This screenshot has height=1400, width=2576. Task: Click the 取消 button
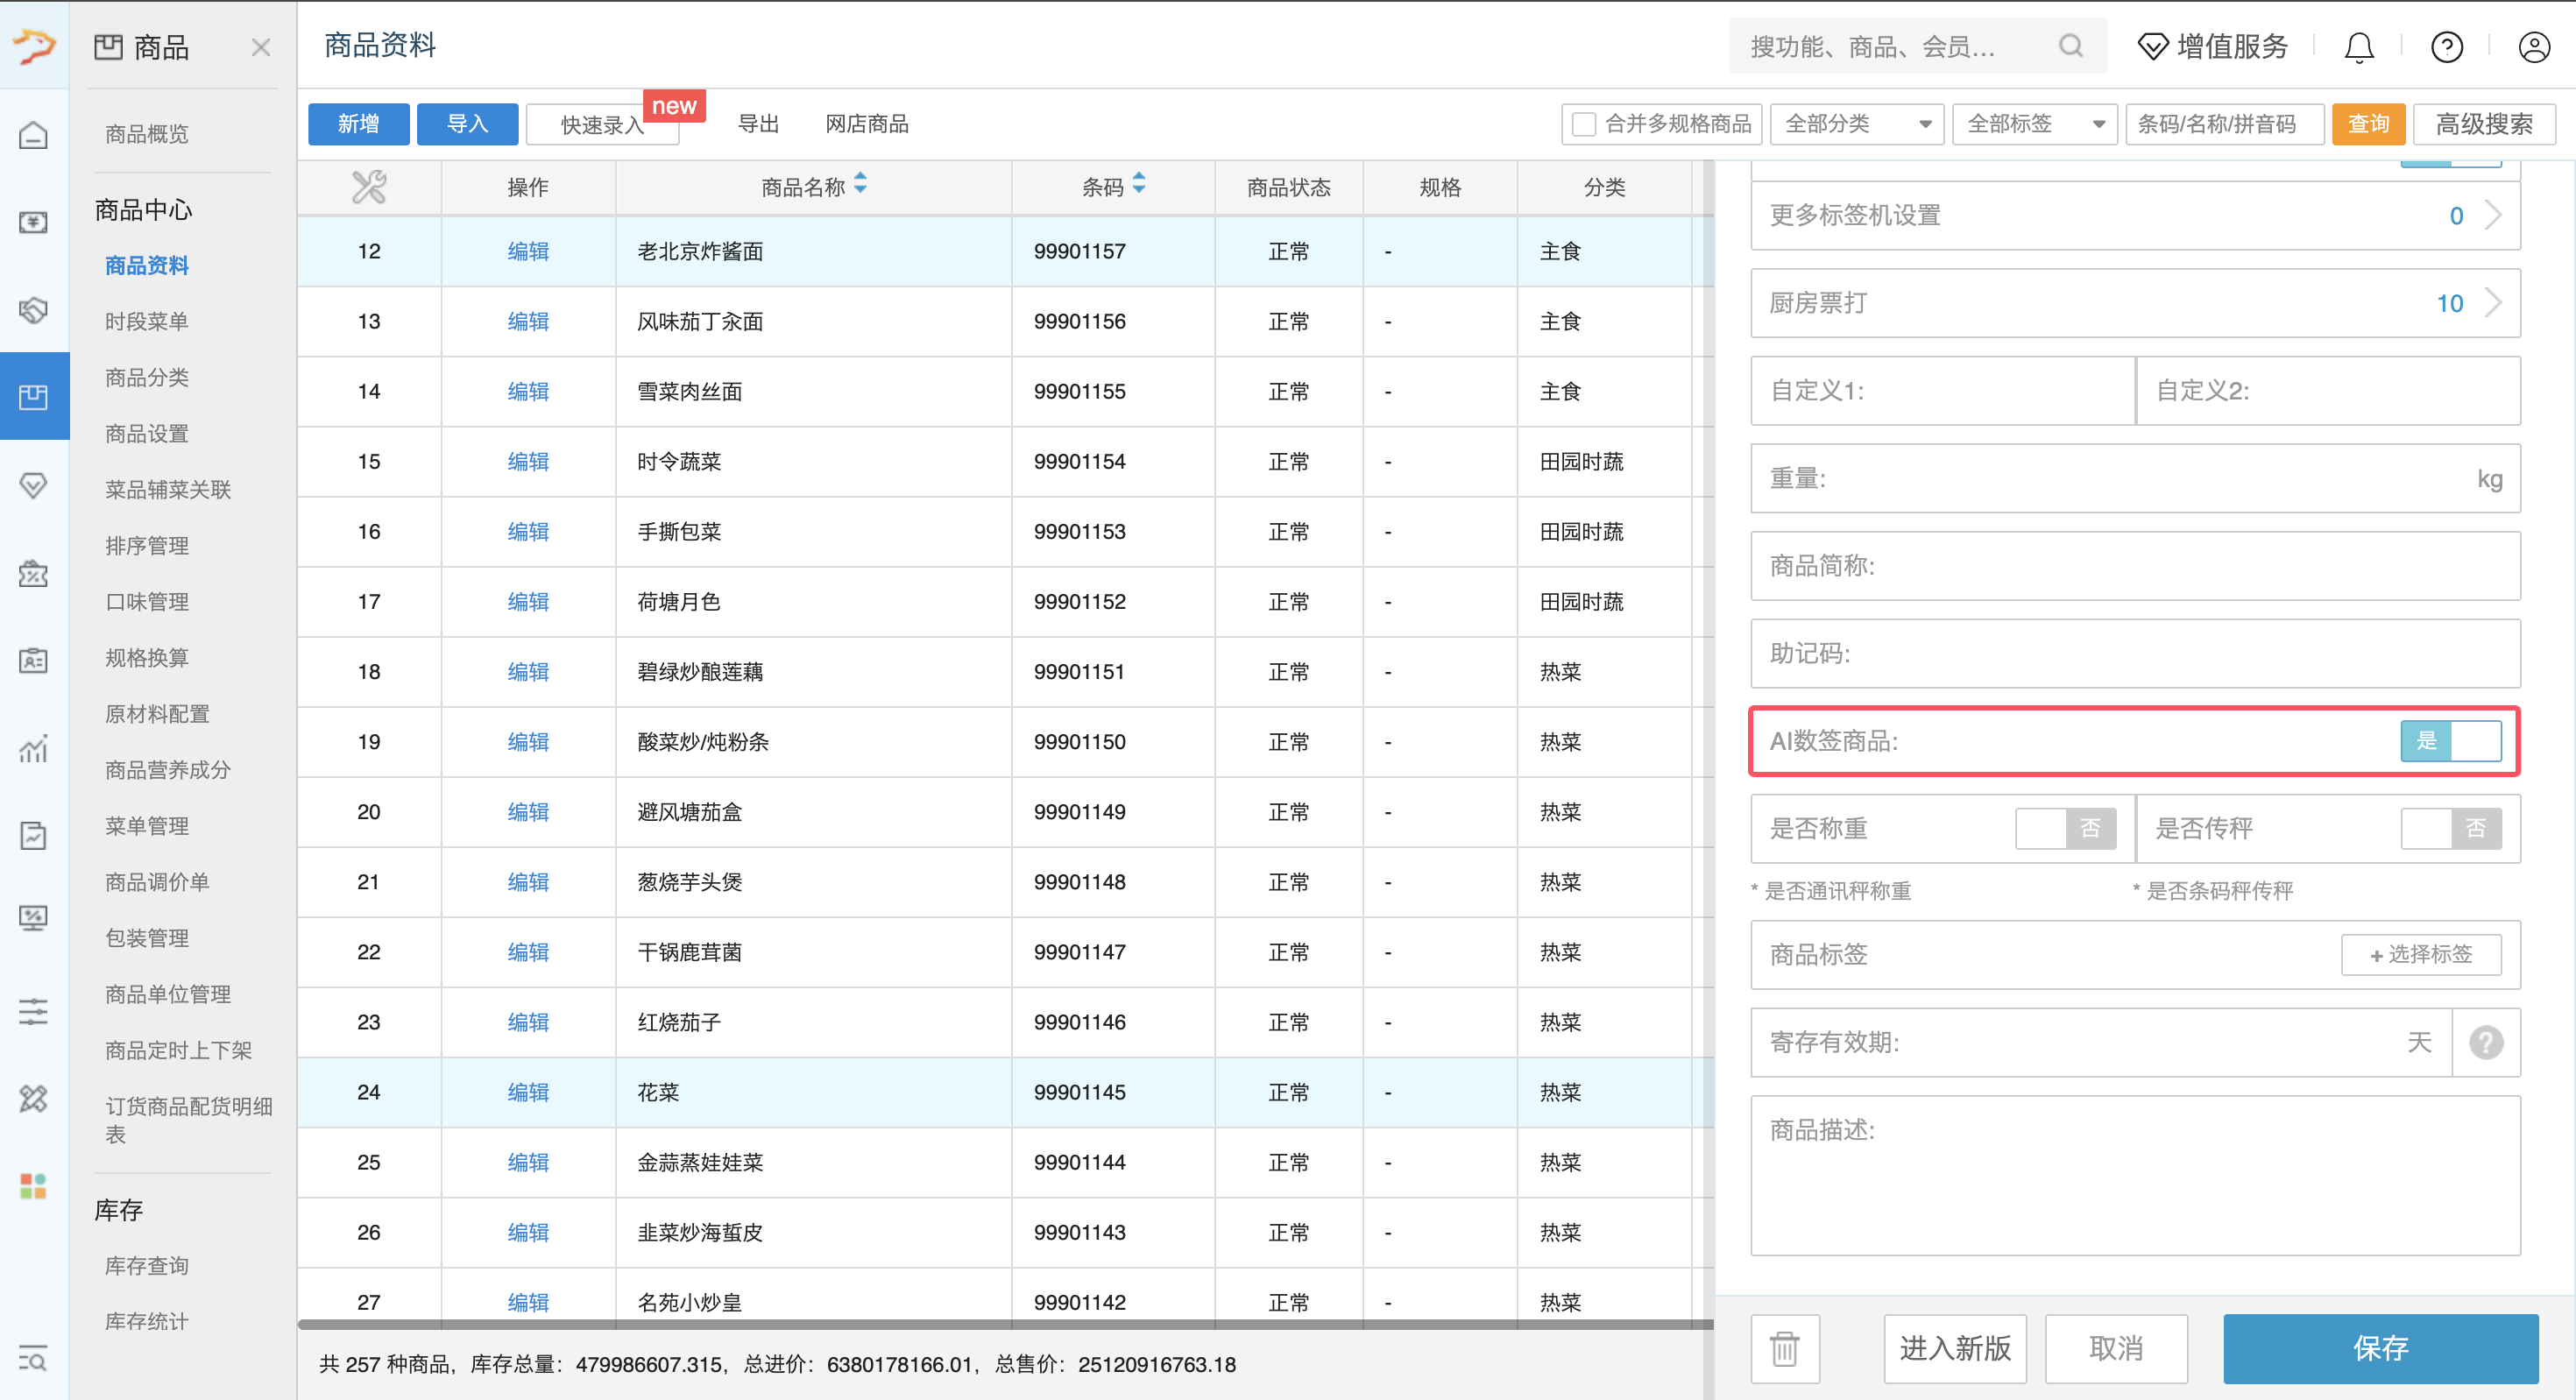2116,1348
